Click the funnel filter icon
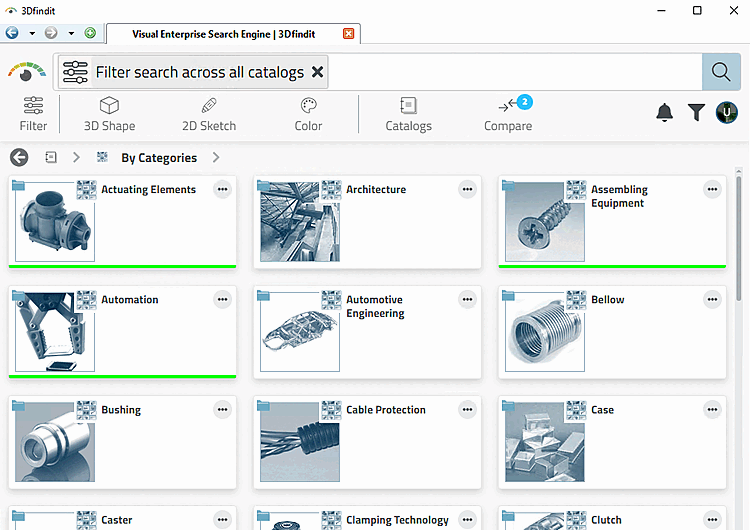750x530 pixels. [x=696, y=113]
